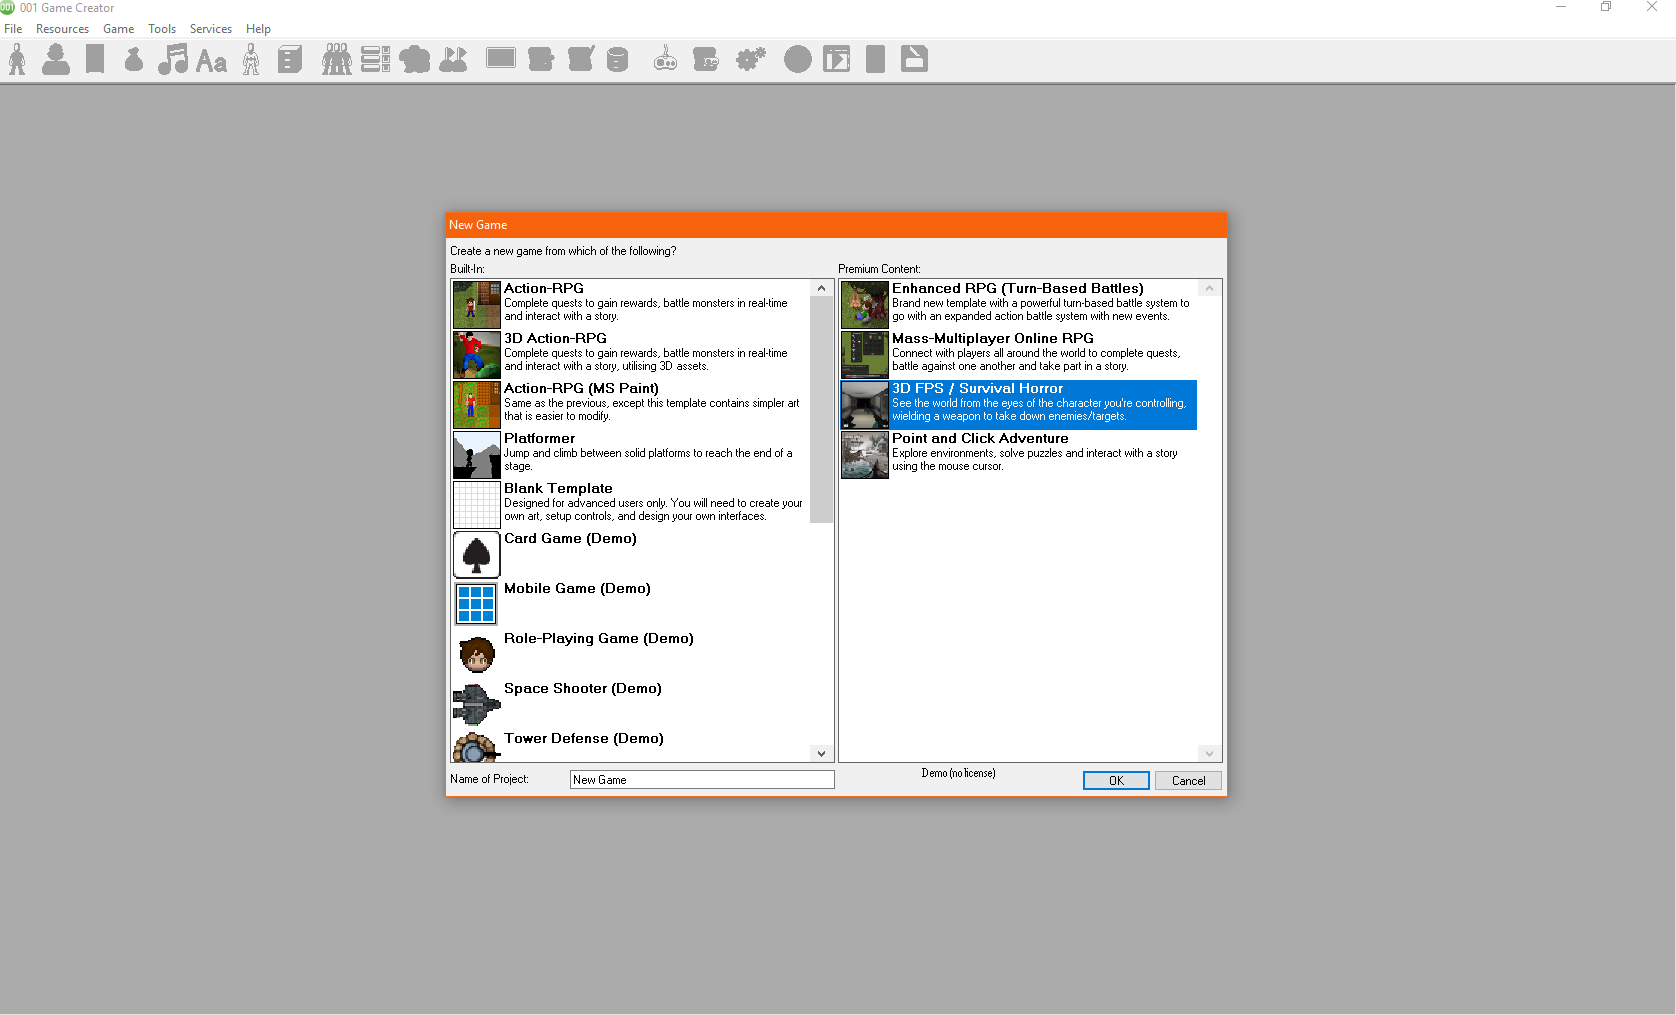Open the Tools menu
Screen dimensions: 1676x1015
click(162, 29)
